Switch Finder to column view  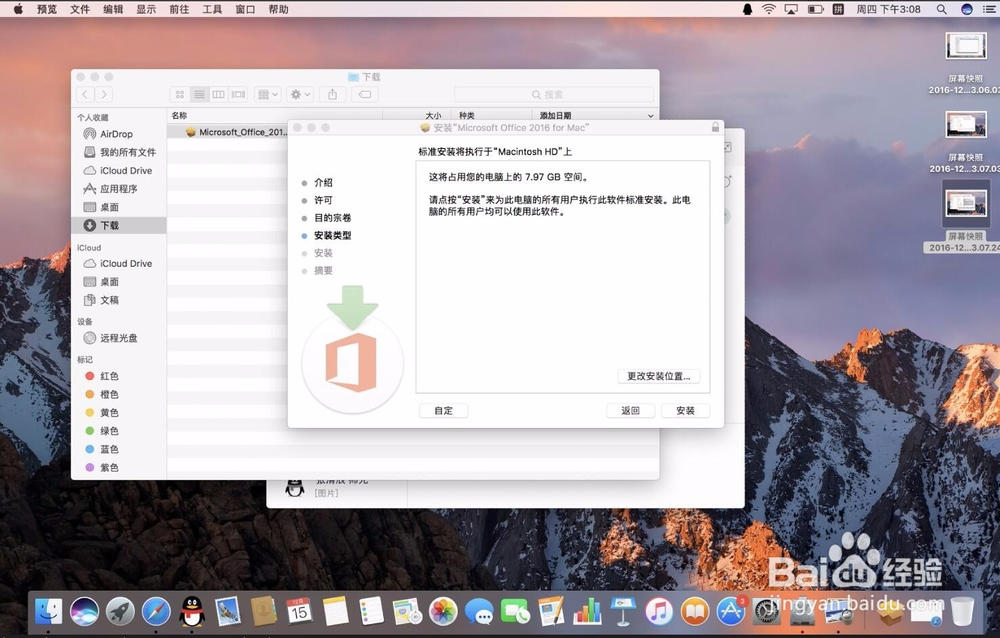coord(218,94)
